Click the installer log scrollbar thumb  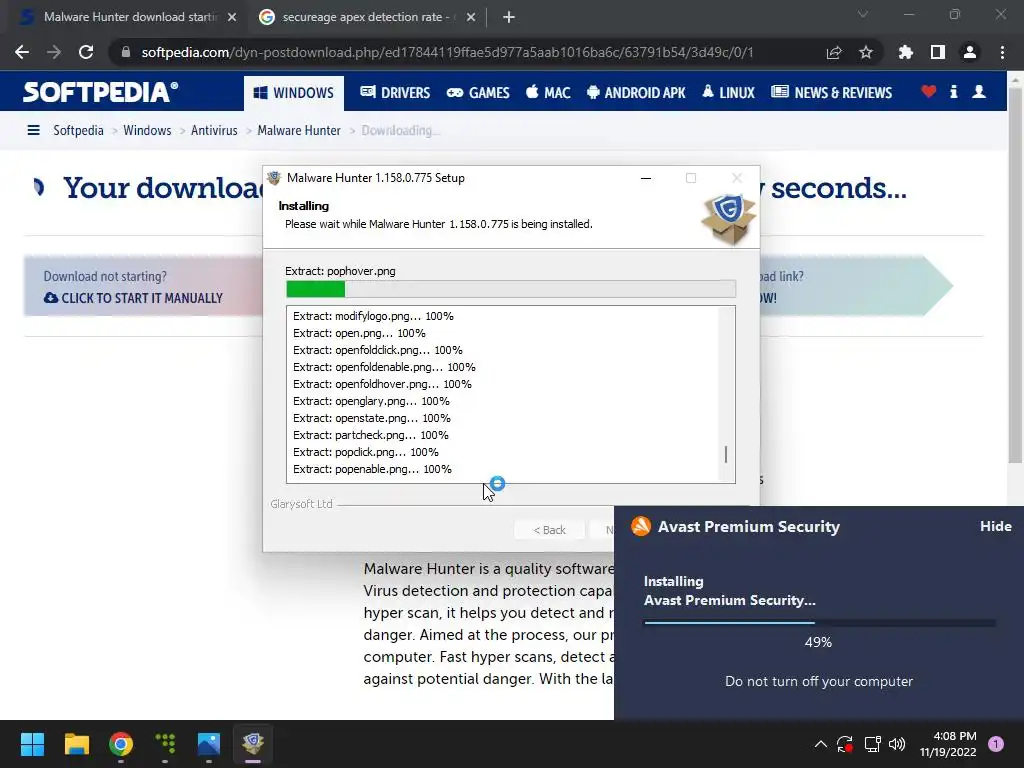(726, 455)
